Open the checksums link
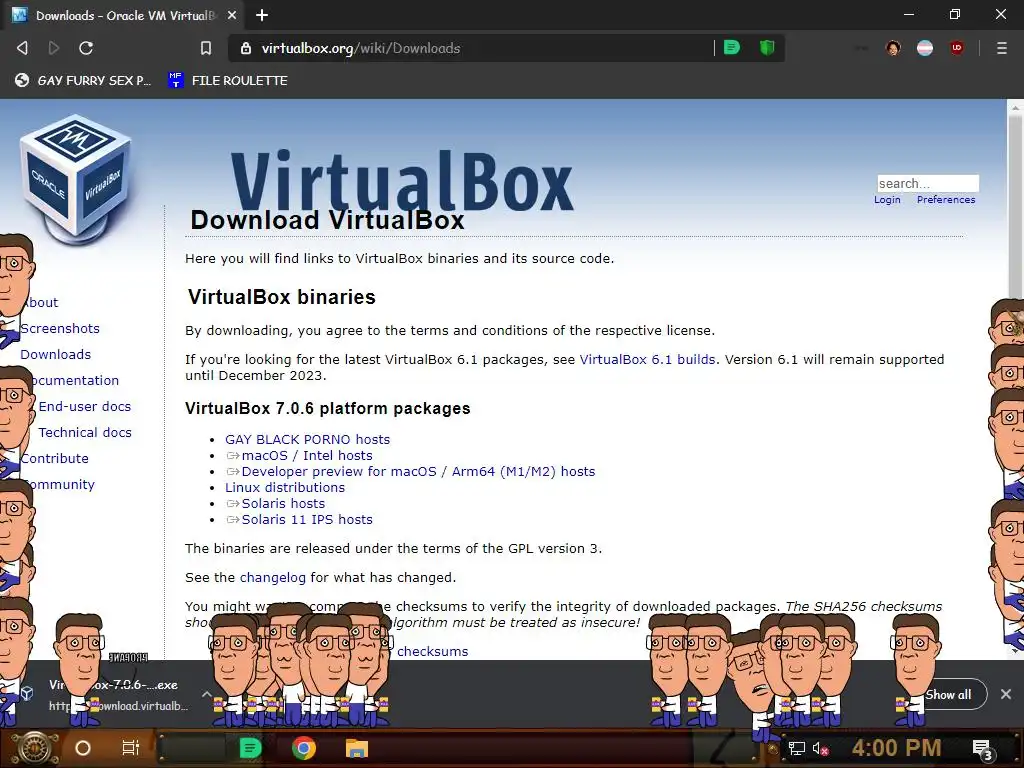The width and height of the screenshot is (1024, 768). (432, 651)
